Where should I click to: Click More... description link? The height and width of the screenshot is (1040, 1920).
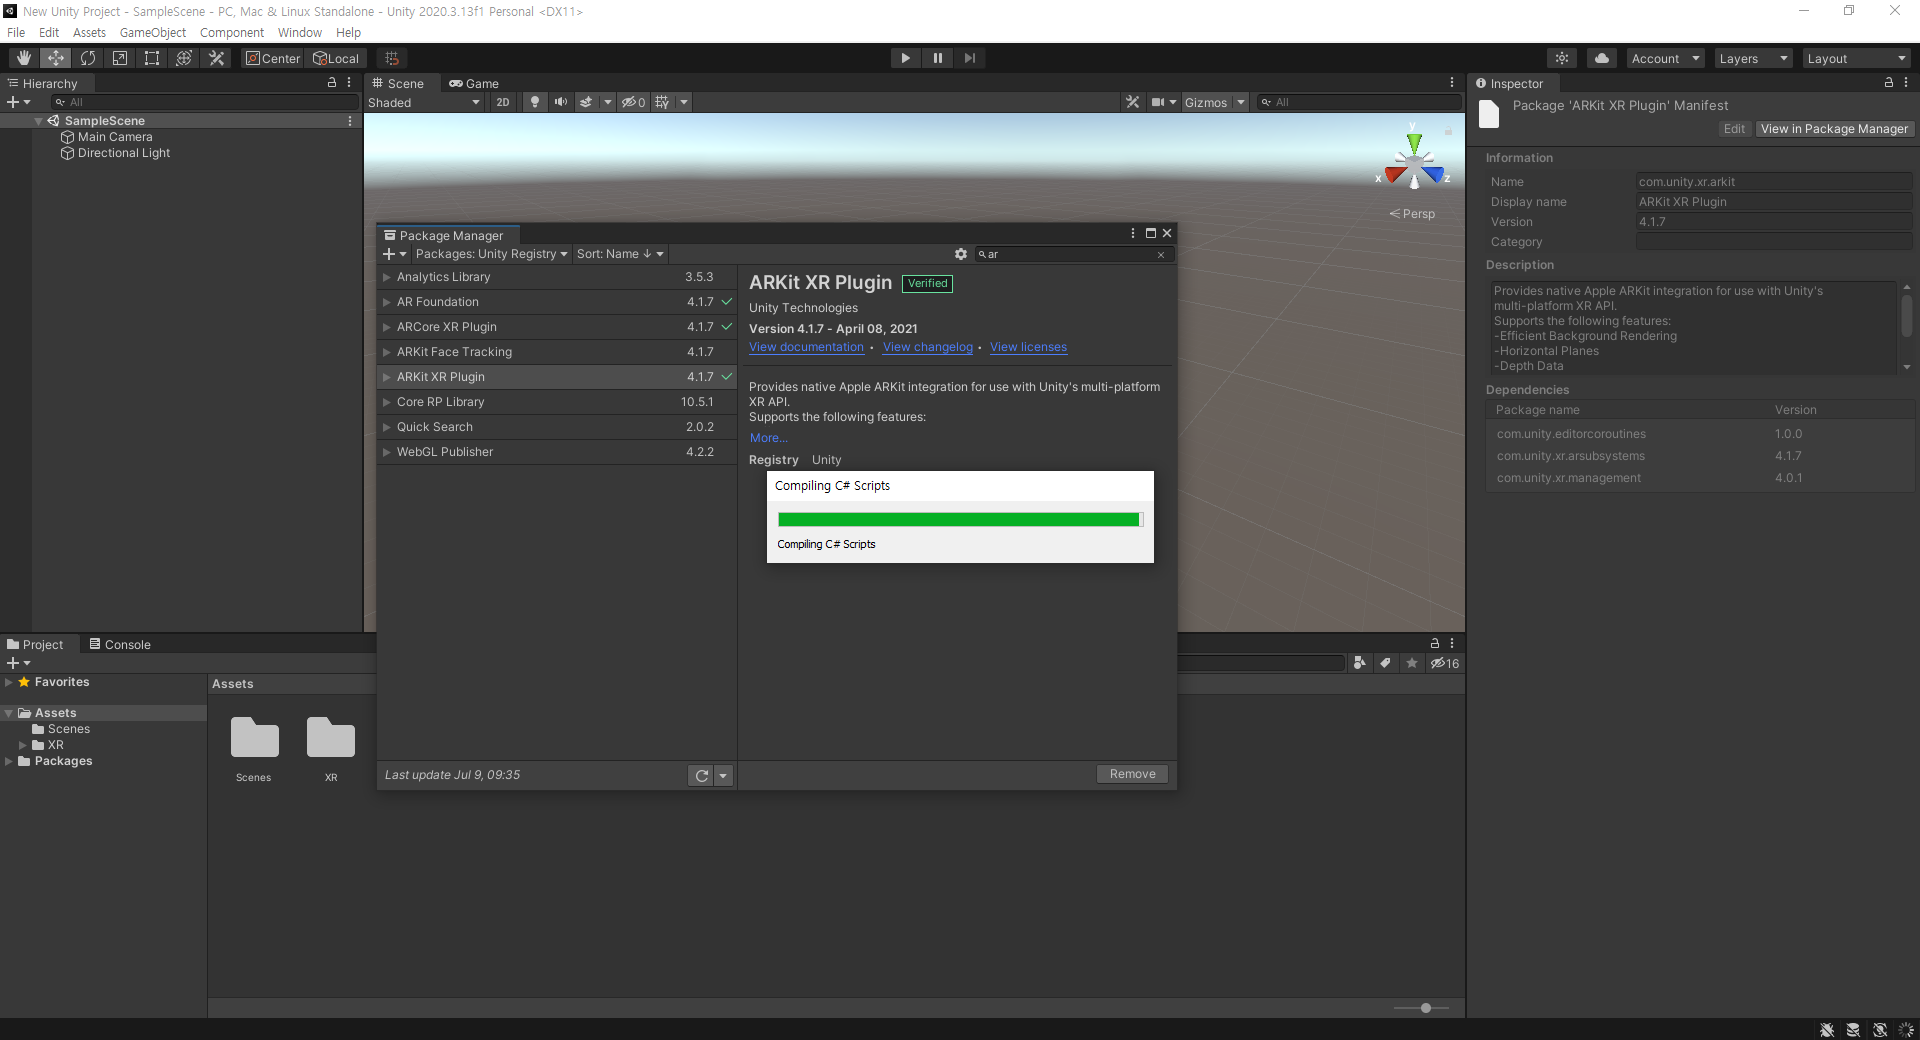(x=768, y=438)
